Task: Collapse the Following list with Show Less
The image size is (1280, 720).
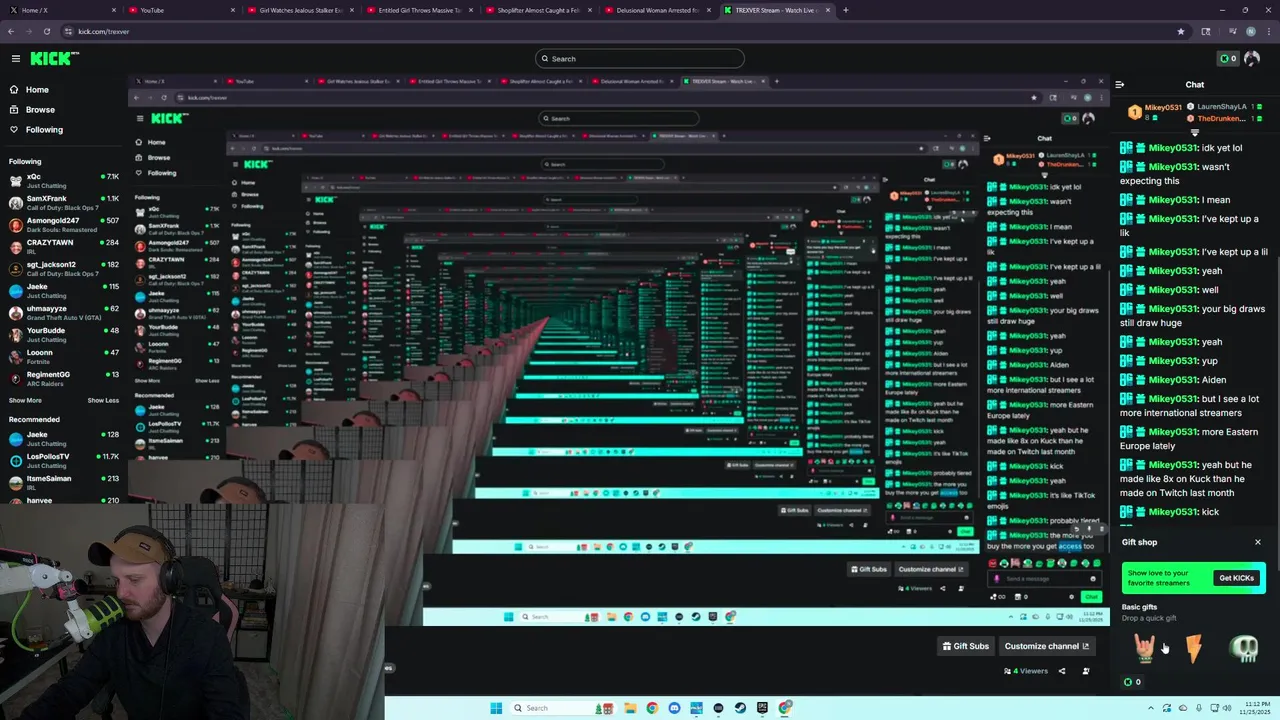Action: pyautogui.click(x=103, y=400)
